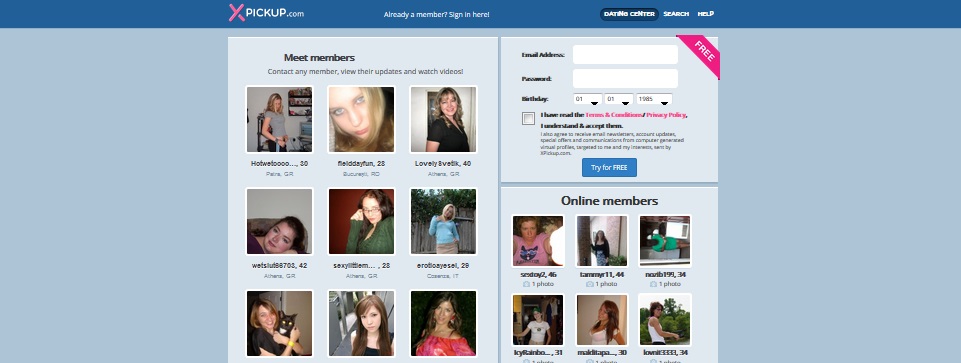Open the Privacy Policy link
961x363 pixels.
coord(666,115)
